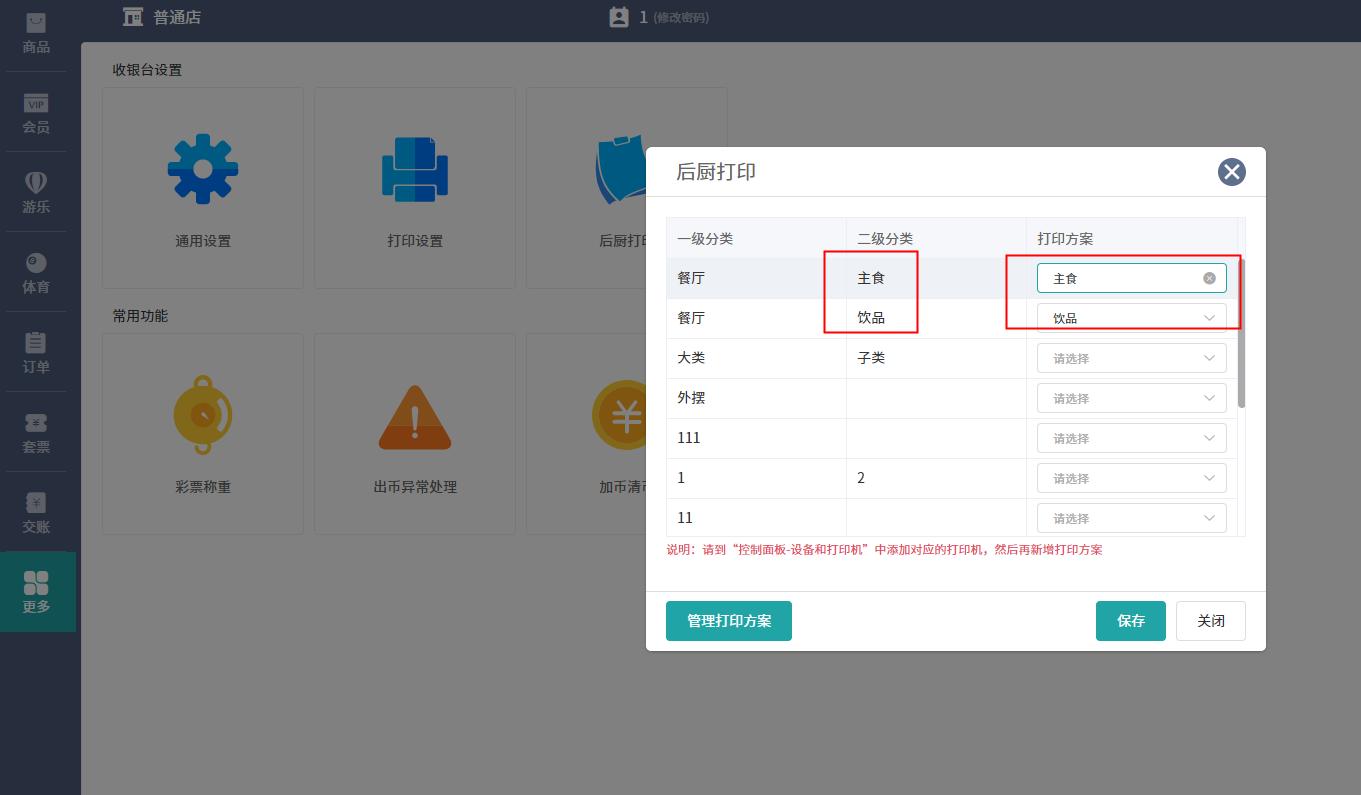Open the 体育 sidebar section
Viewport: 1361px width, 795px height.
(x=36, y=273)
